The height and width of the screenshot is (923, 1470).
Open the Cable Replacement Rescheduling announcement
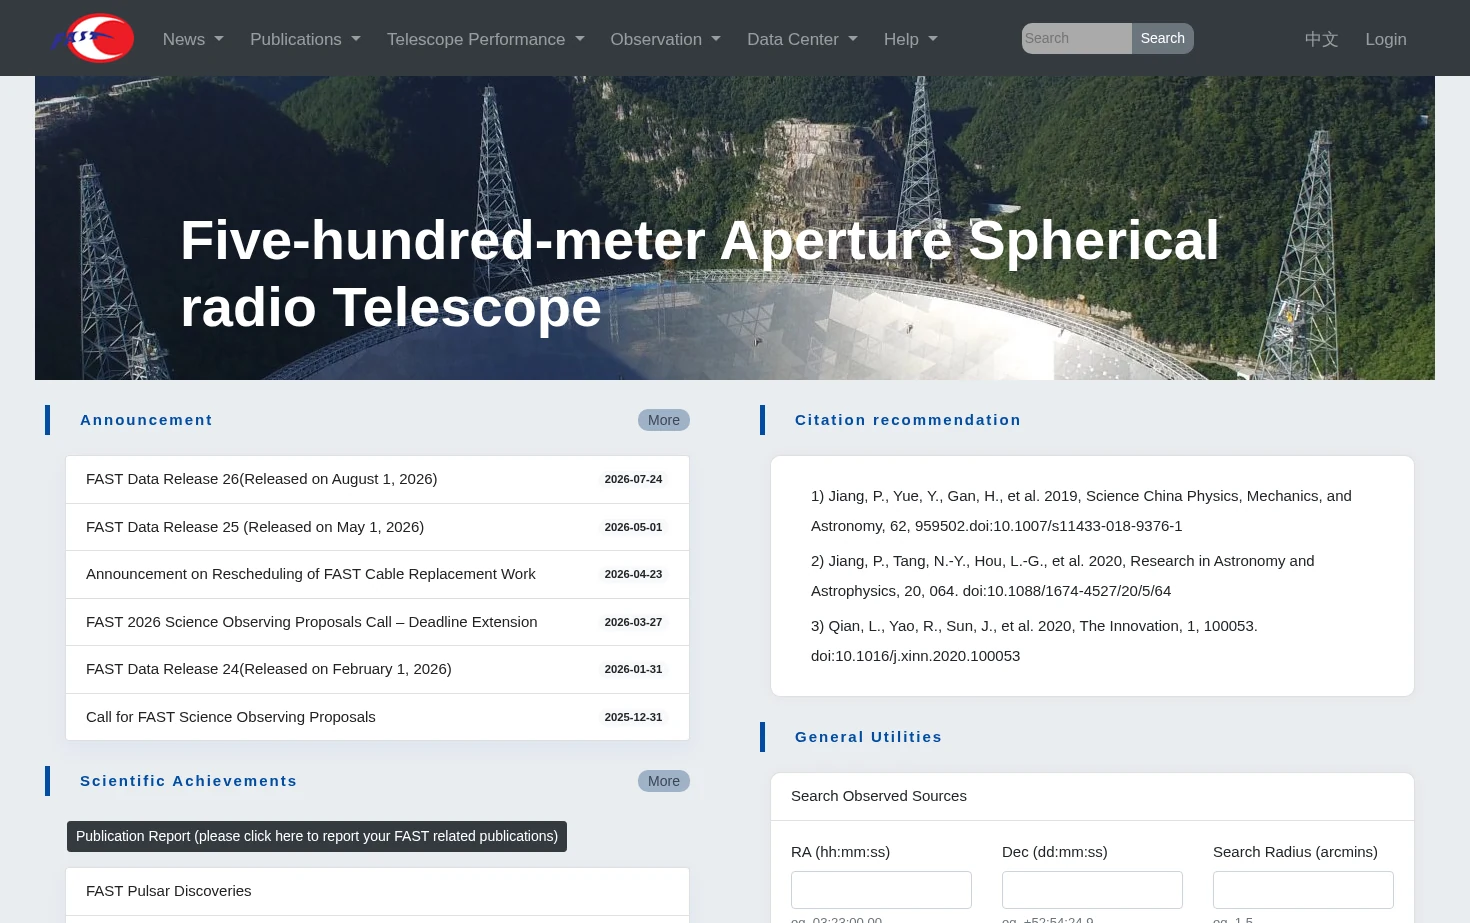[x=377, y=575]
